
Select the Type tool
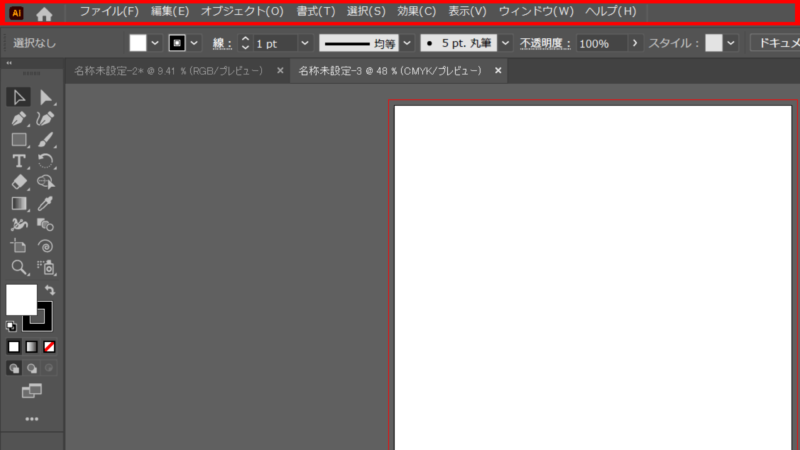(18, 161)
